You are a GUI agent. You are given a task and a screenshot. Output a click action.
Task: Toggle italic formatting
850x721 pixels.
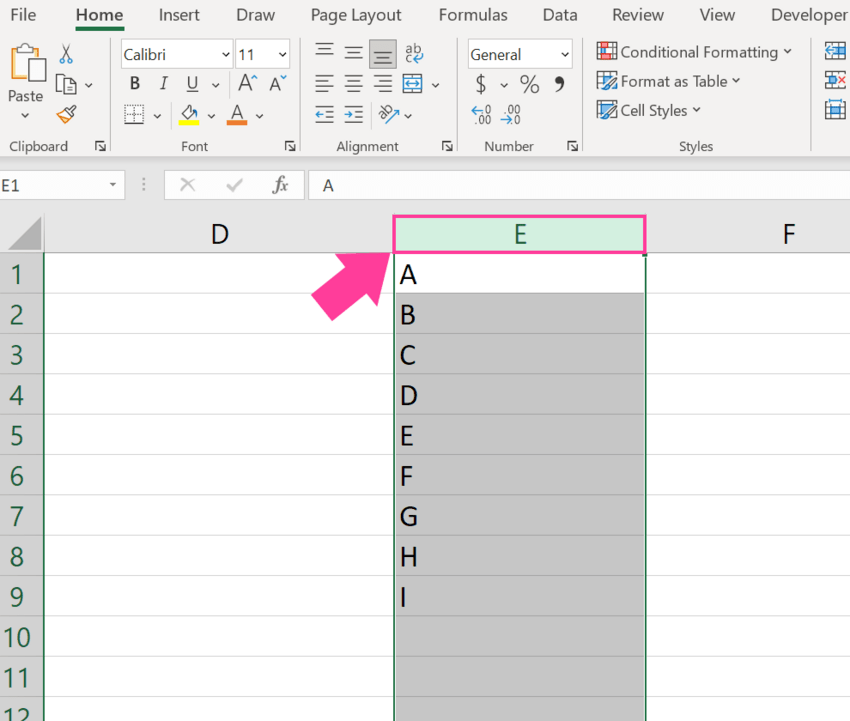[x=163, y=84]
